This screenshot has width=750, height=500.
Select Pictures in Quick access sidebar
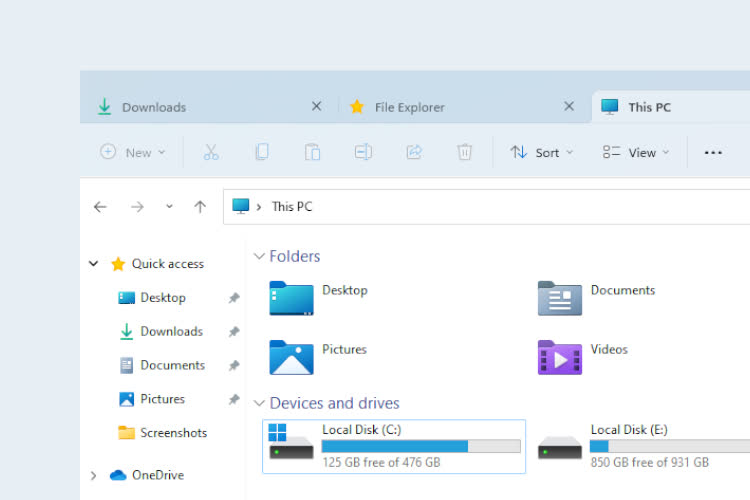coord(162,399)
